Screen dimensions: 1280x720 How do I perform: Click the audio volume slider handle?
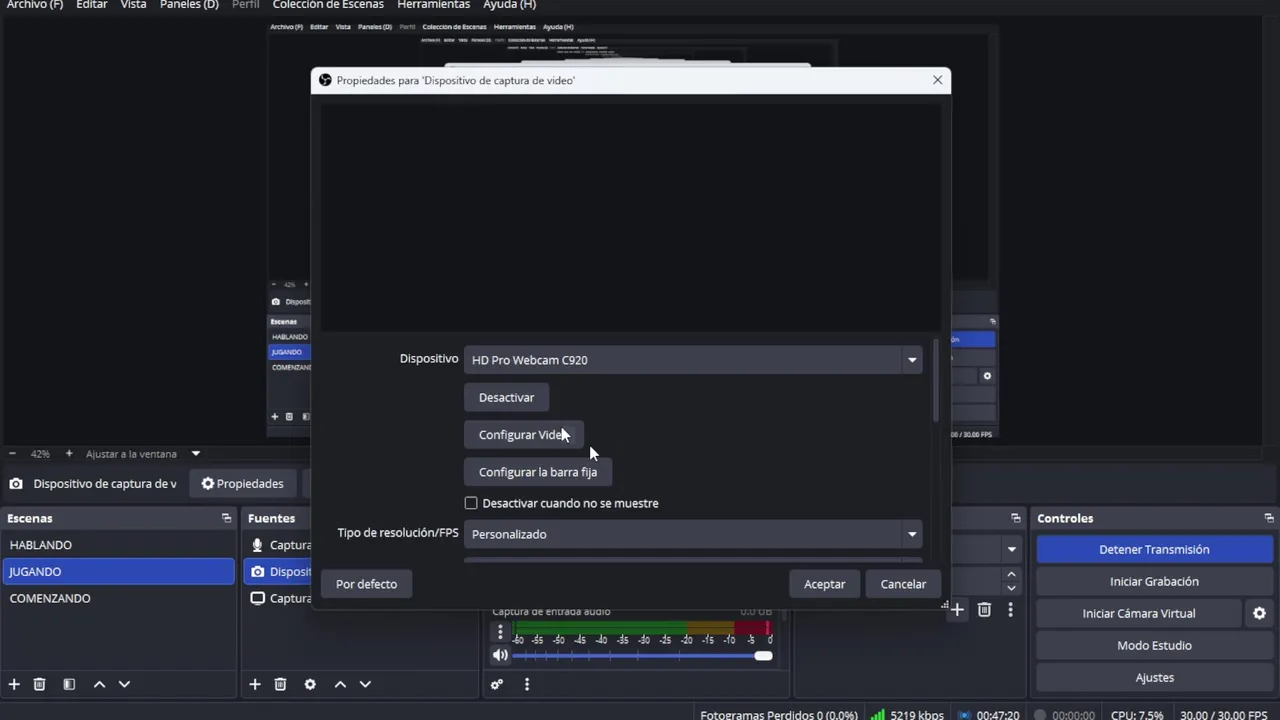(x=763, y=656)
